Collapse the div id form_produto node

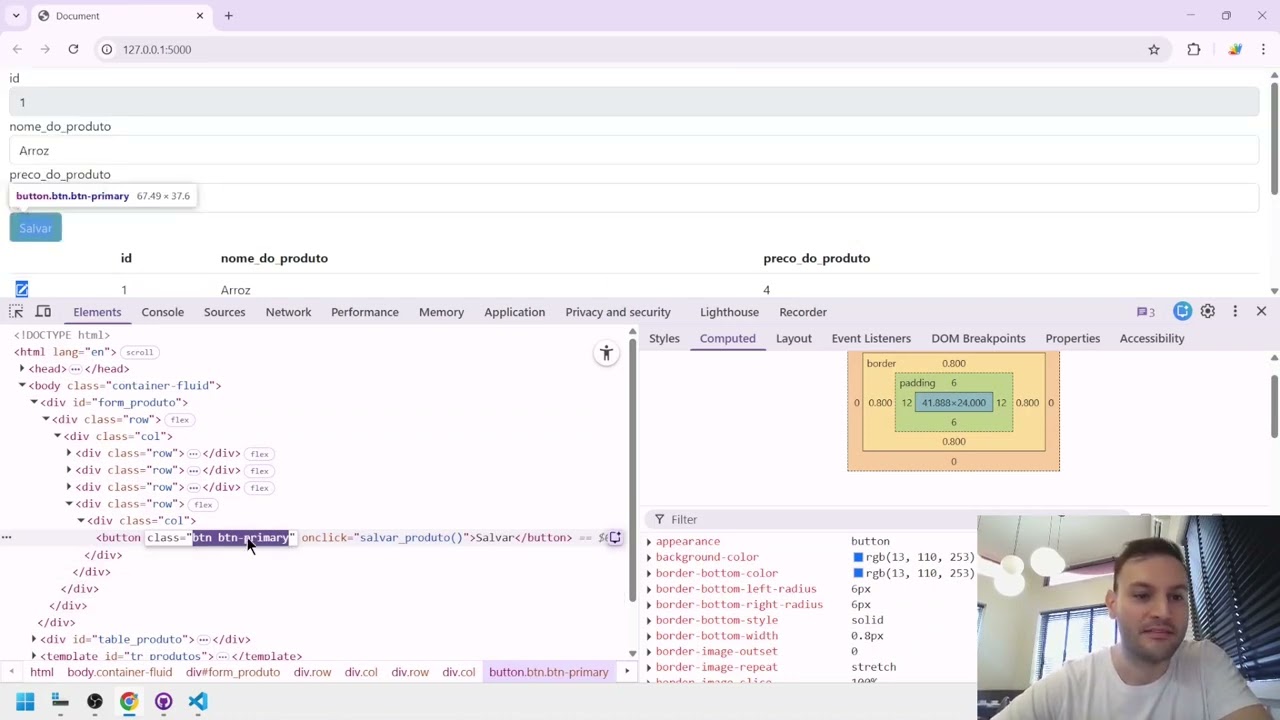[34, 403]
